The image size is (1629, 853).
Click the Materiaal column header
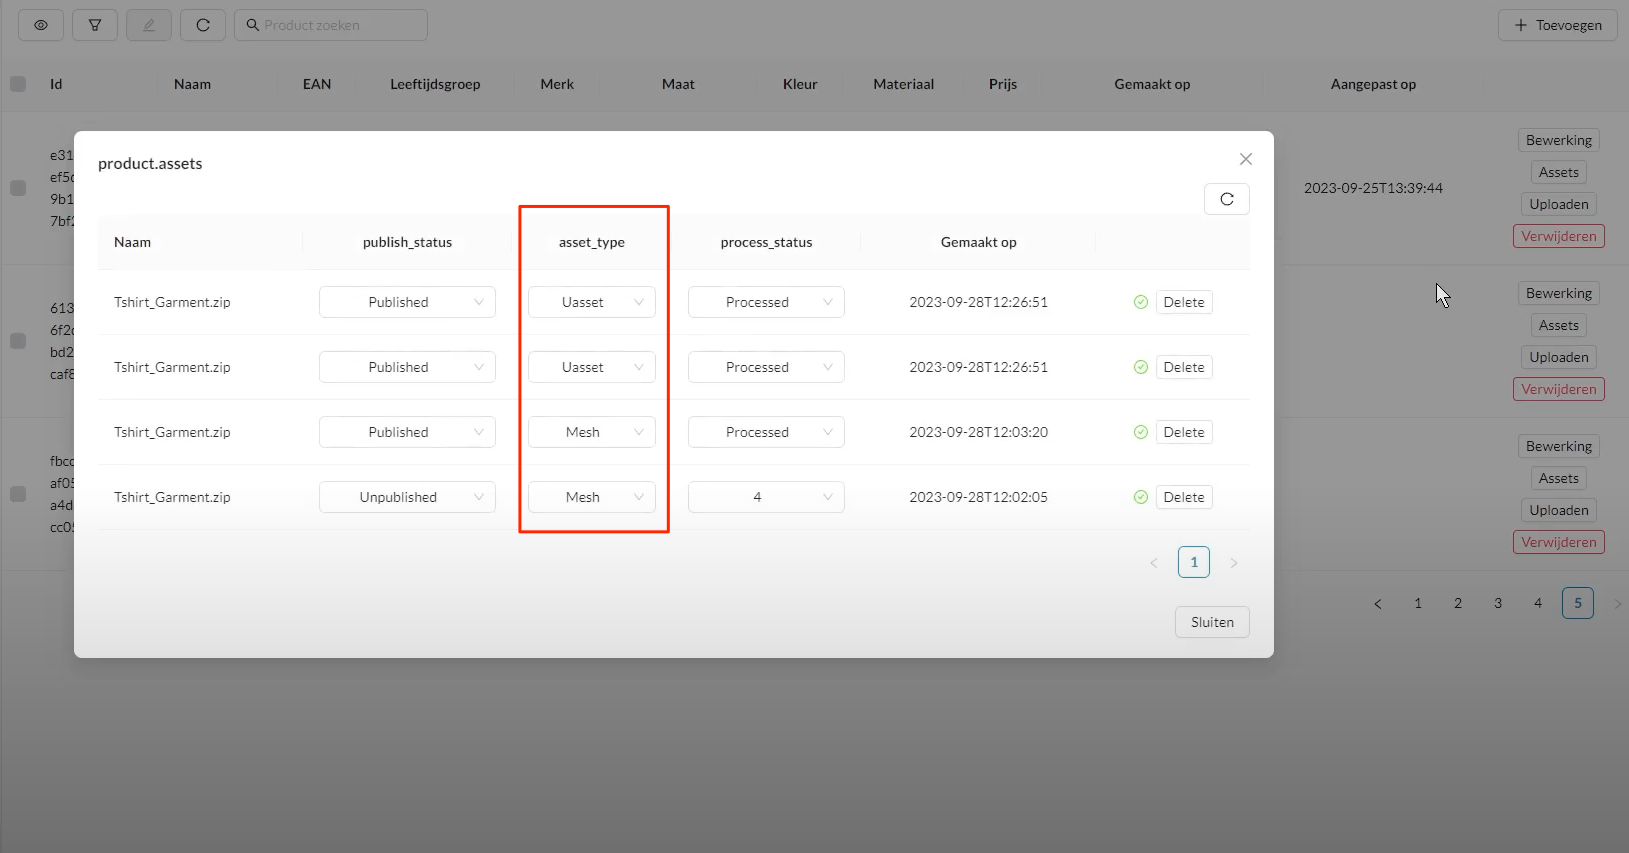tap(903, 84)
